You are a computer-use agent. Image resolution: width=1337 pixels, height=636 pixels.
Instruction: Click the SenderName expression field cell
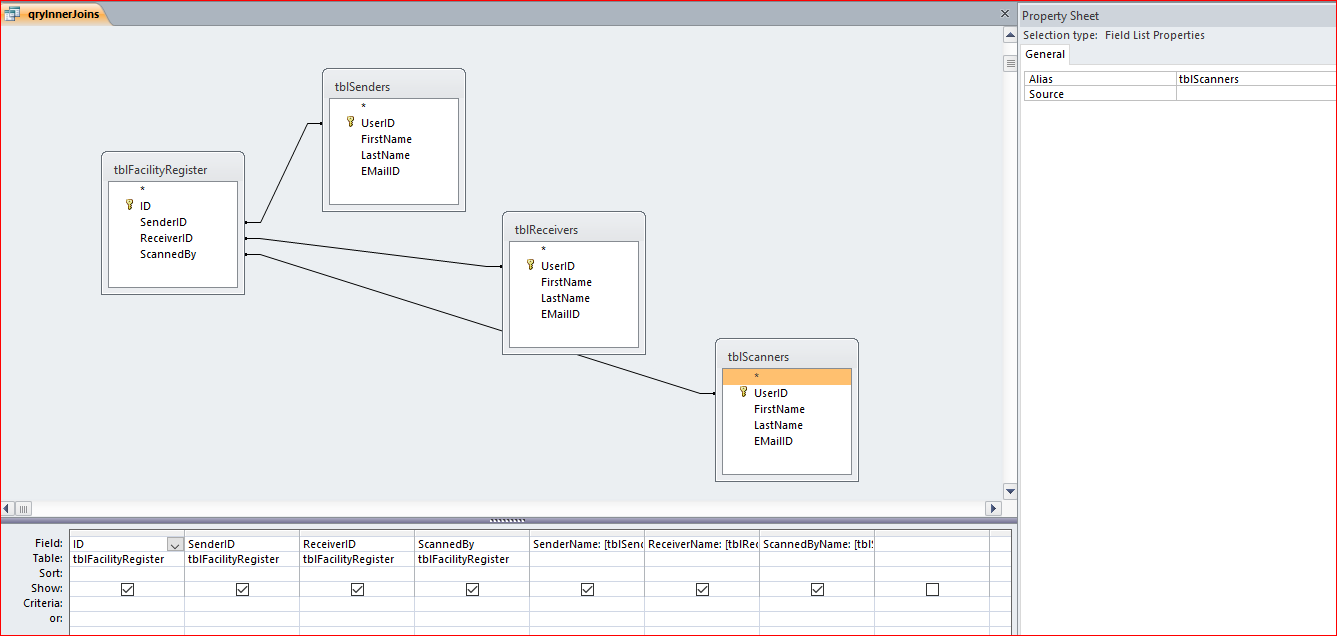[x=587, y=544]
